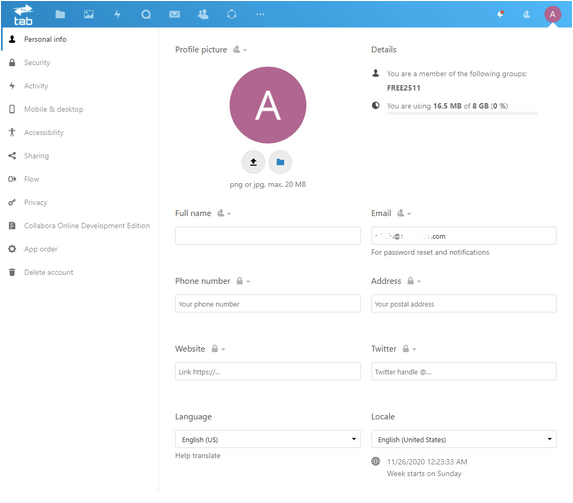Viewport: 573px width, 503px height.
Task: Click the large profile avatar image
Action: click(268, 105)
